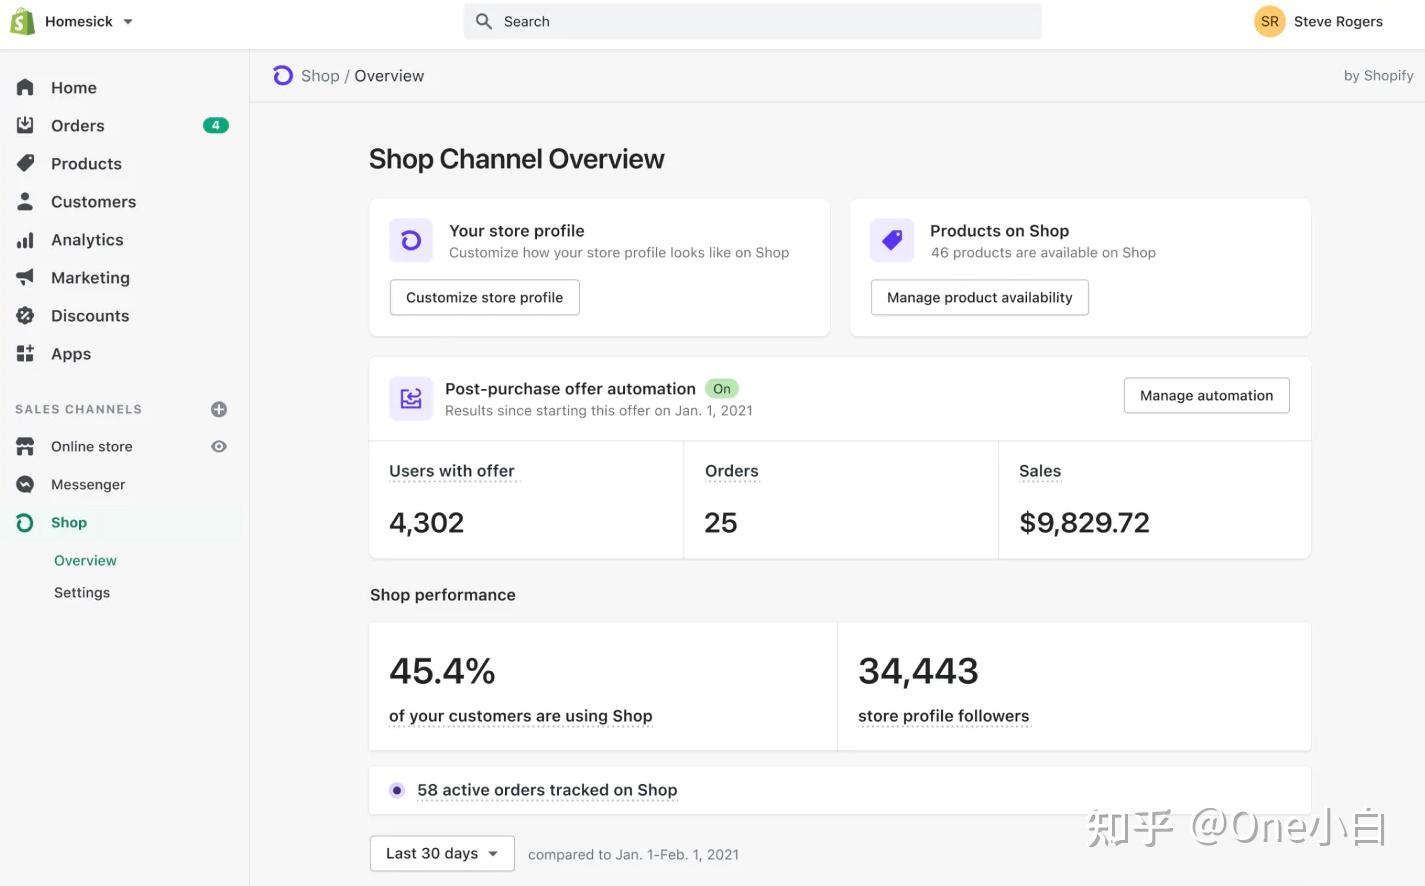The image size is (1425, 886).
Task: Switch to Shop Settings
Action: point(81,591)
